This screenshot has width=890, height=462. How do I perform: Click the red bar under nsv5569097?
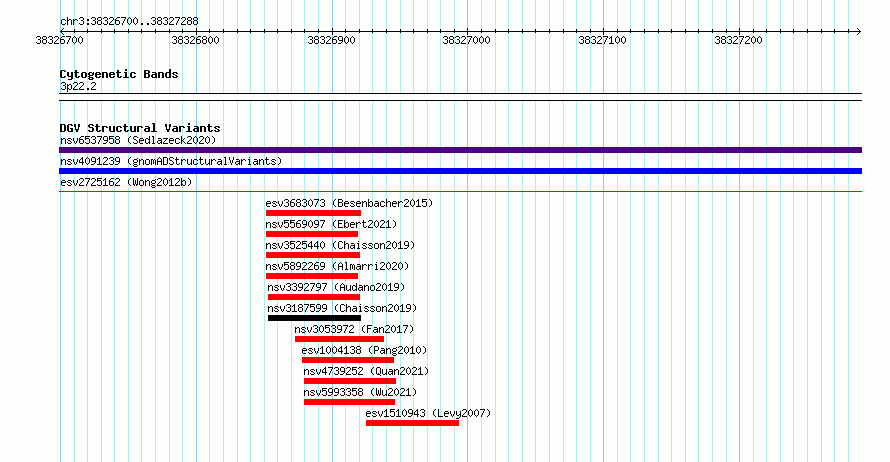point(312,234)
